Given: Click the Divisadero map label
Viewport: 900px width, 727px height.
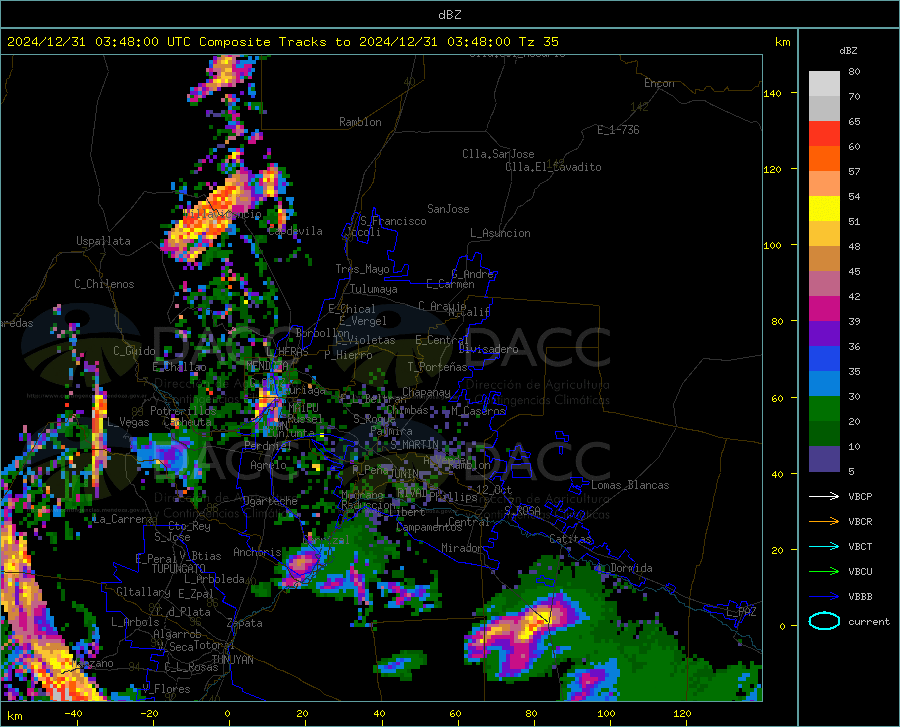Looking at the screenshot, I should coord(488,349).
